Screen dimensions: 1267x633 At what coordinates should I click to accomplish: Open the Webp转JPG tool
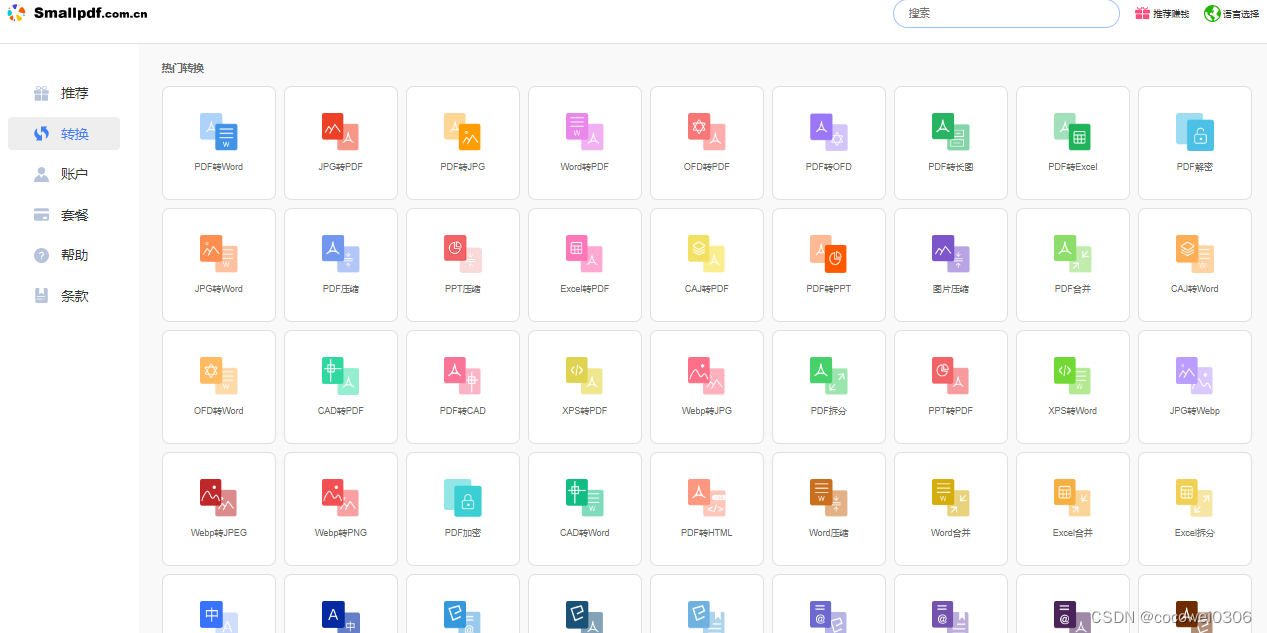706,387
